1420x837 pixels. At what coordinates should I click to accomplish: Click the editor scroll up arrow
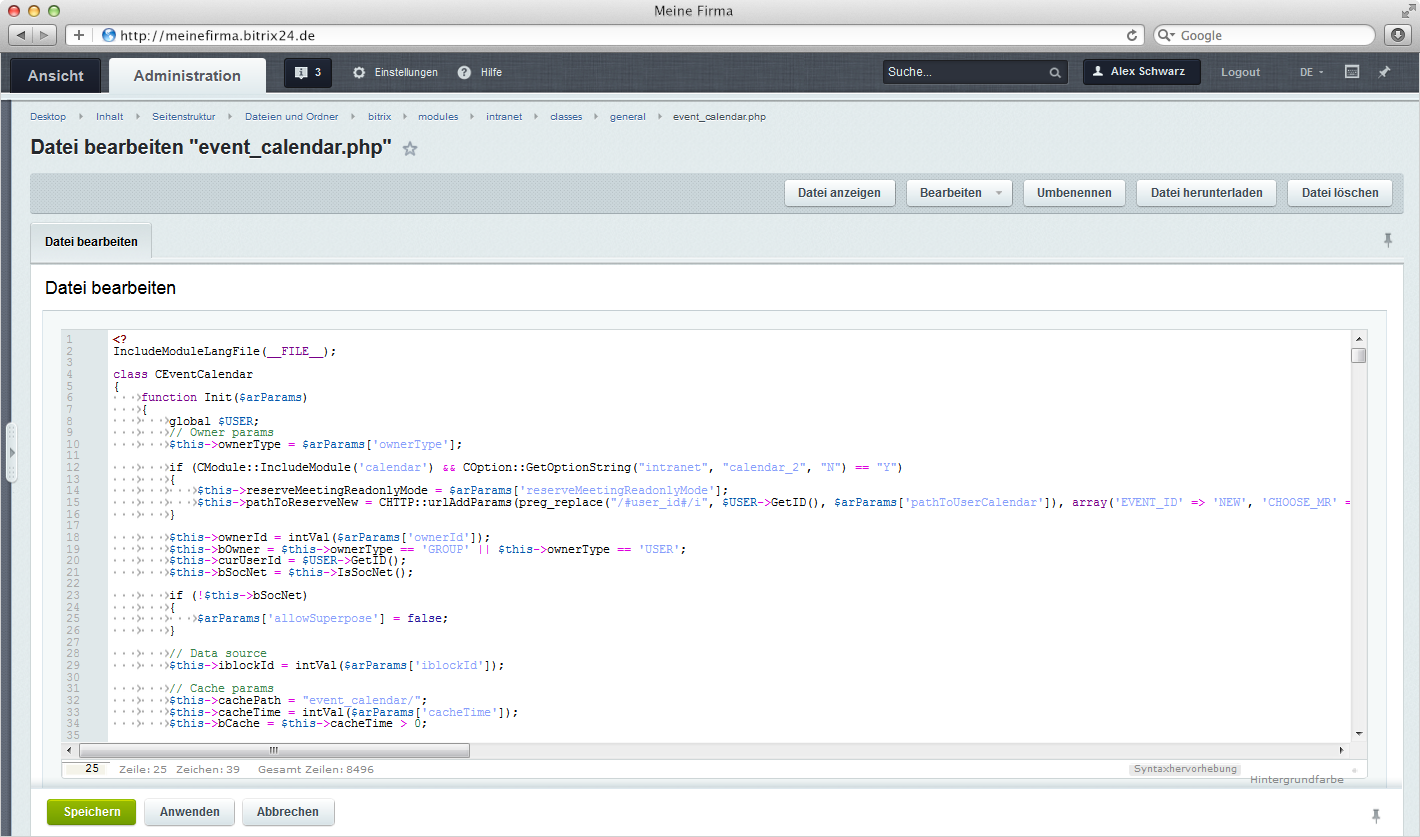click(1358, 338)
